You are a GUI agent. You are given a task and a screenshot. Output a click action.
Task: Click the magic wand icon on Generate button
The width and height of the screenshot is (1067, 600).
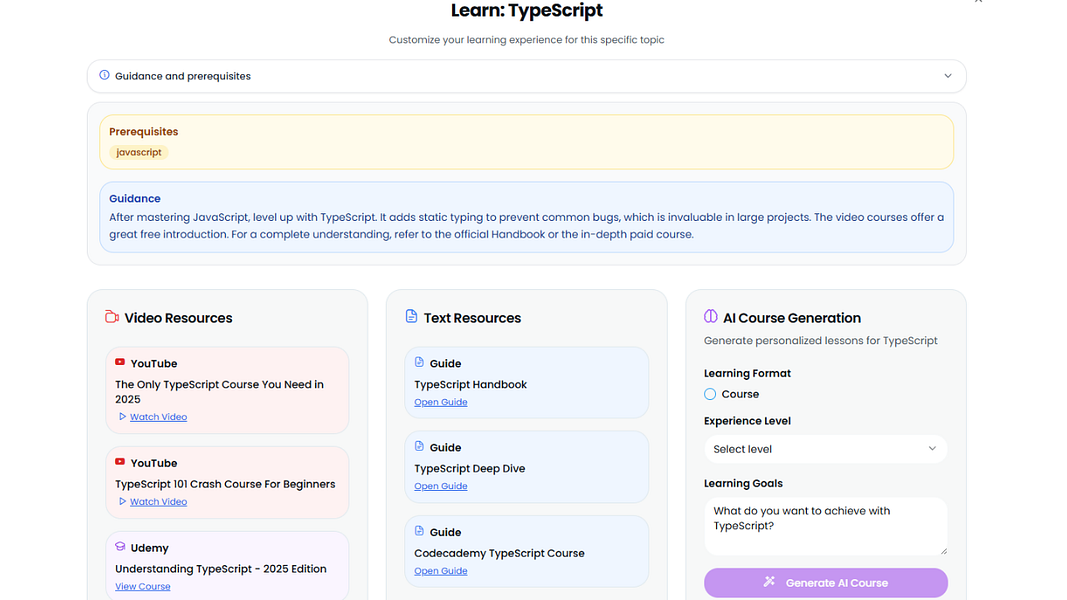tap(769, 582)
